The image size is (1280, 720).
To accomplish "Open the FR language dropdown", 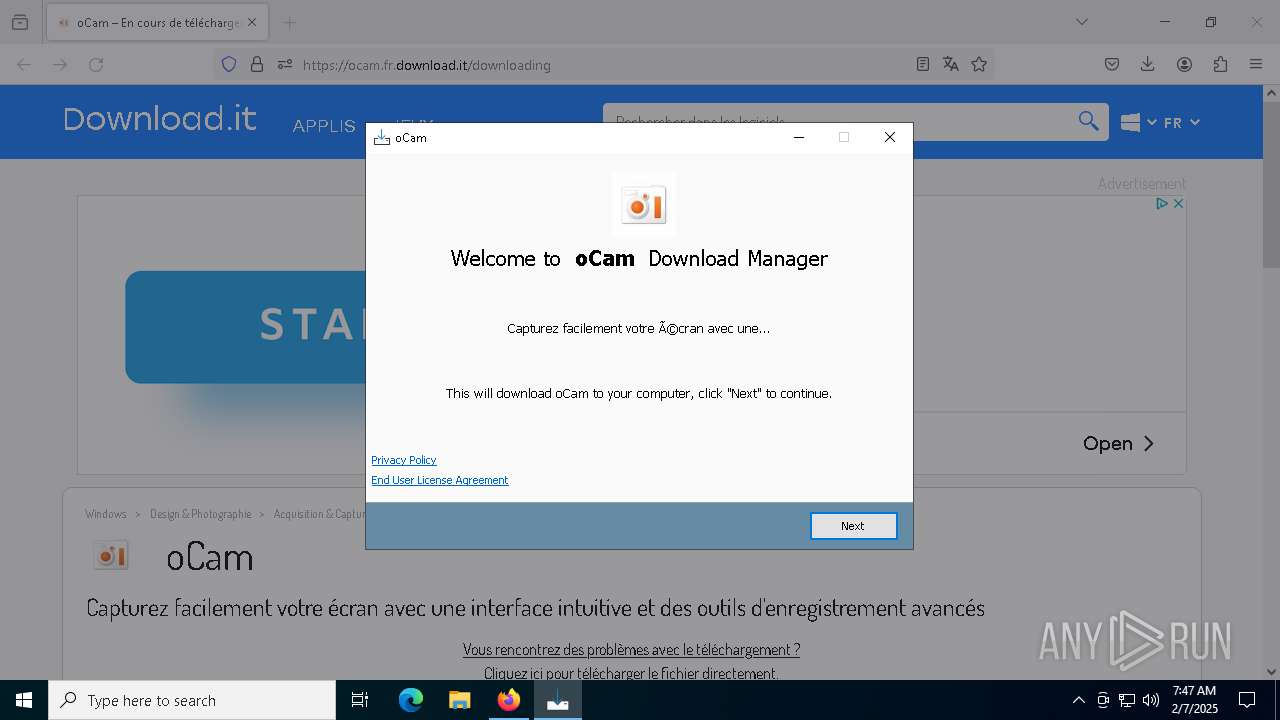I will [1181, 122].
